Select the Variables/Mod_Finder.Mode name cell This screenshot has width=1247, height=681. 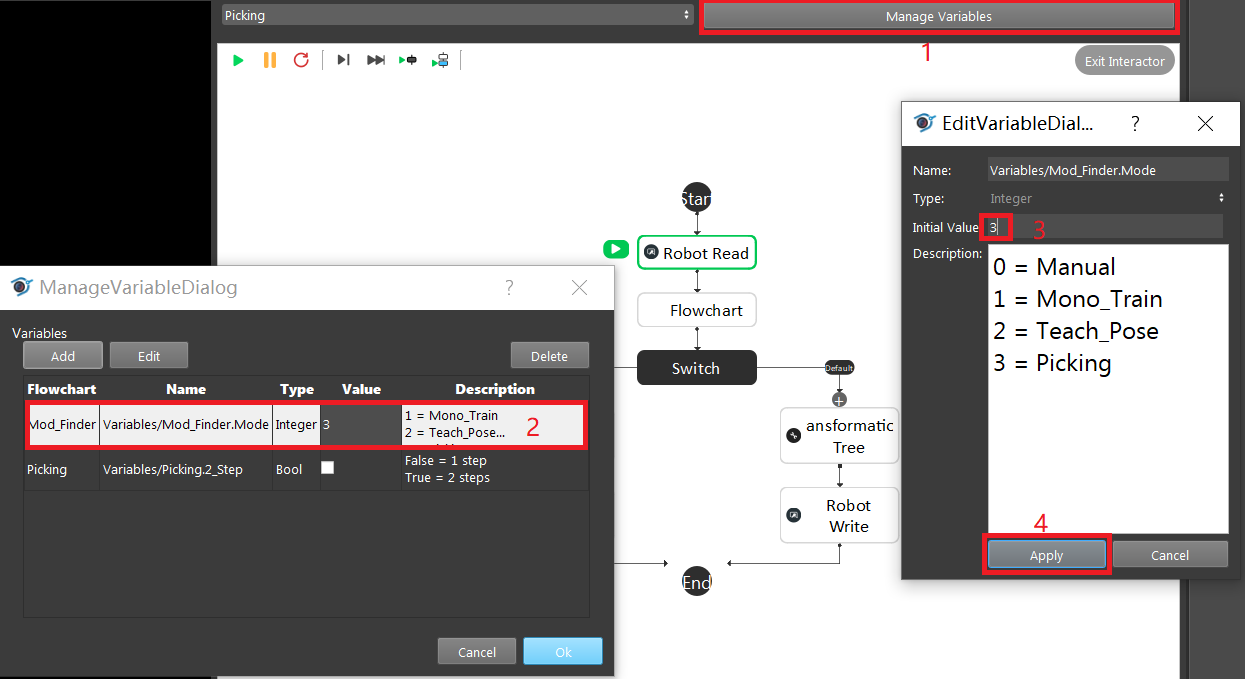pos(186,424)
